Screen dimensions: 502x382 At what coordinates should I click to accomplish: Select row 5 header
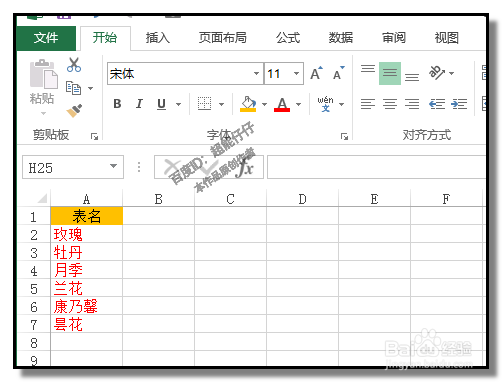[34, 289]
